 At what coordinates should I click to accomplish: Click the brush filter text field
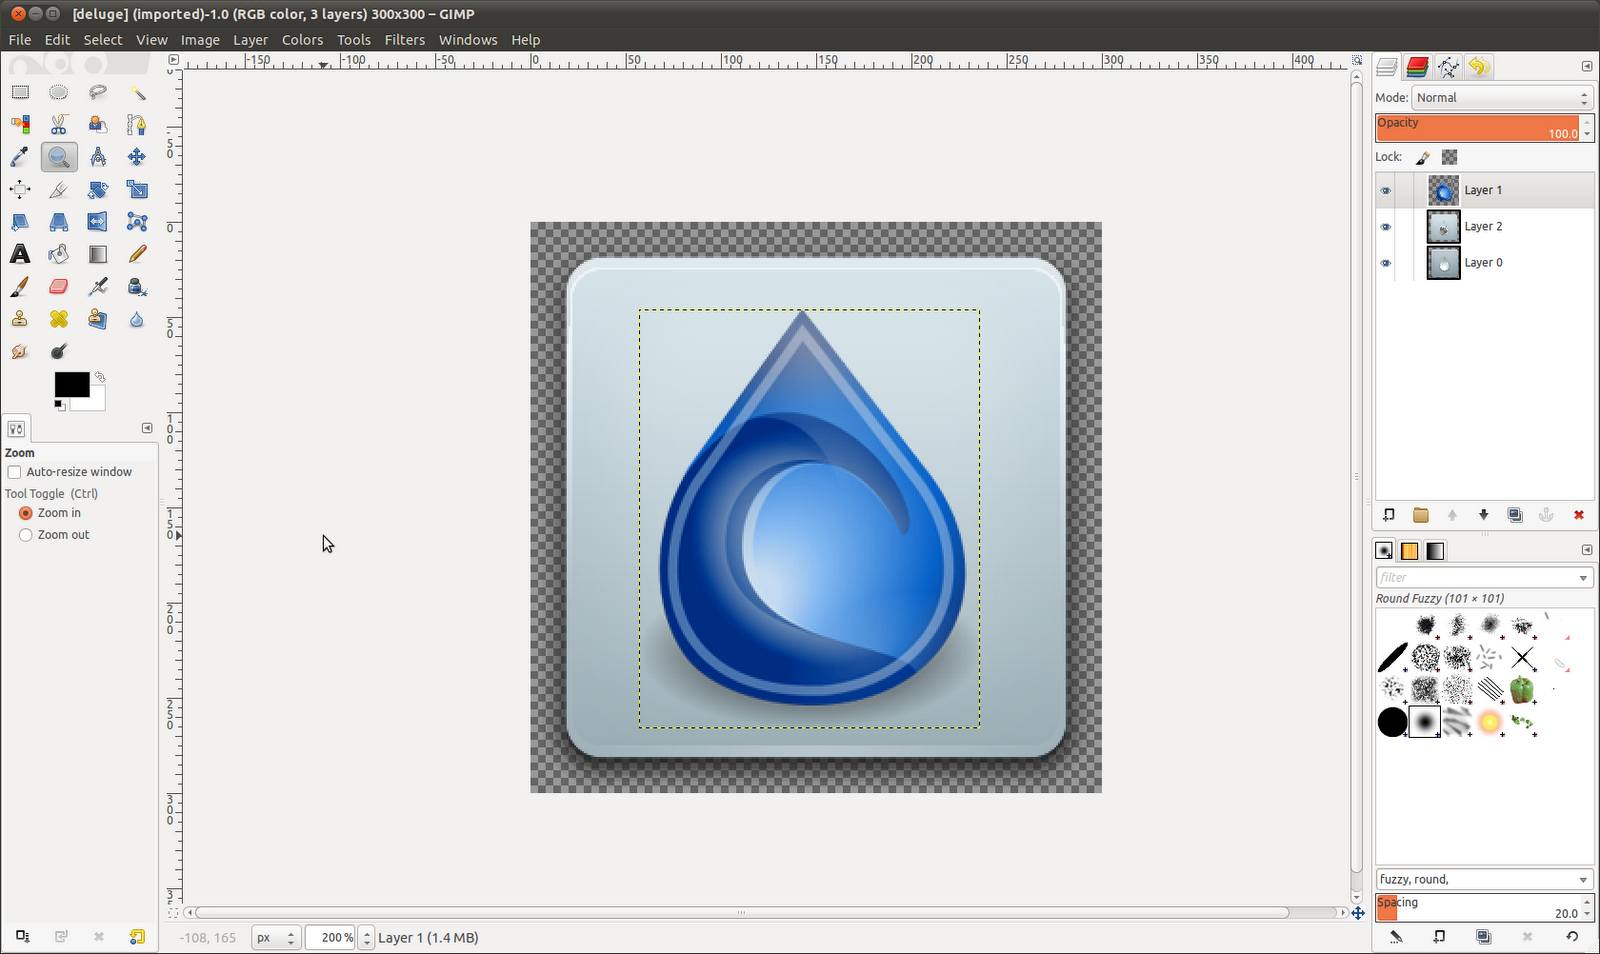coord(1476,578)
